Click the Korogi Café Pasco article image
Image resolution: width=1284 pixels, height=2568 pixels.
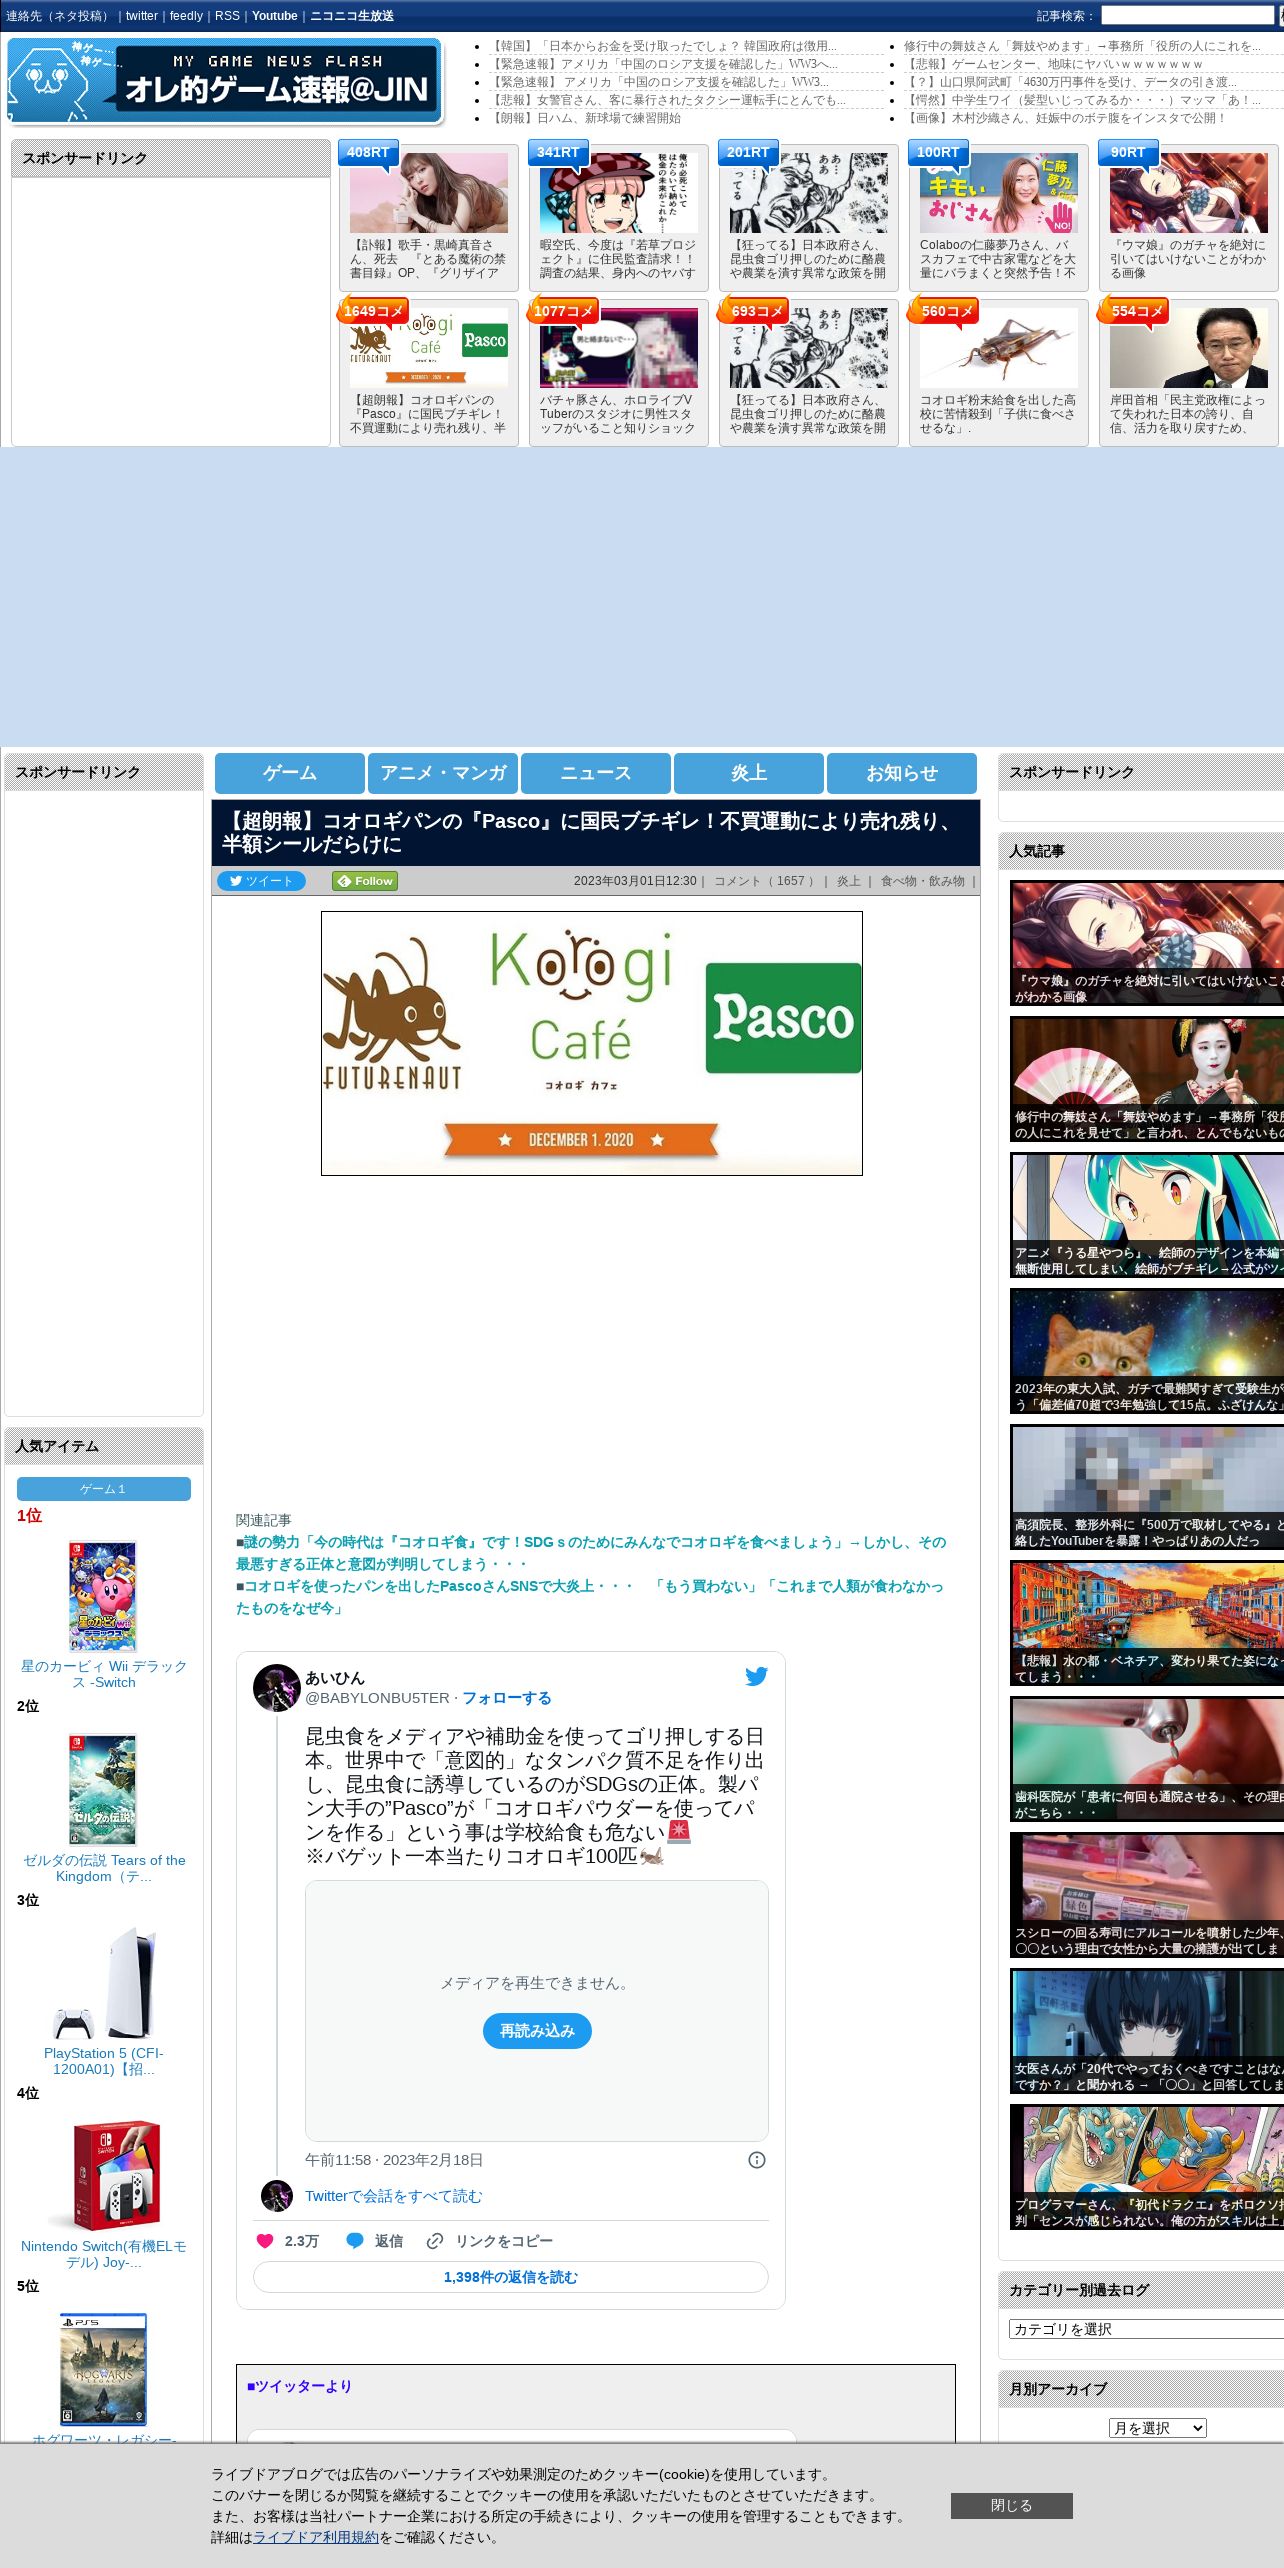point(592,1043)
